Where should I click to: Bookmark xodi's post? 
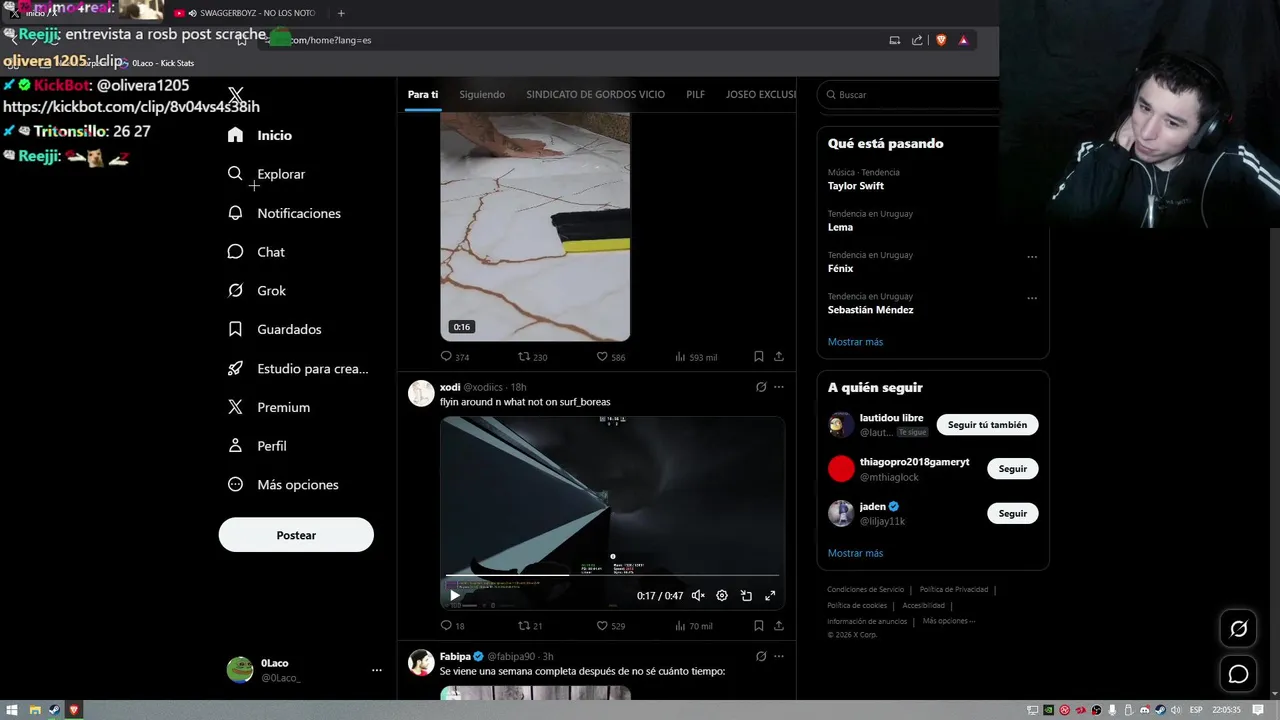click(759, 626)
